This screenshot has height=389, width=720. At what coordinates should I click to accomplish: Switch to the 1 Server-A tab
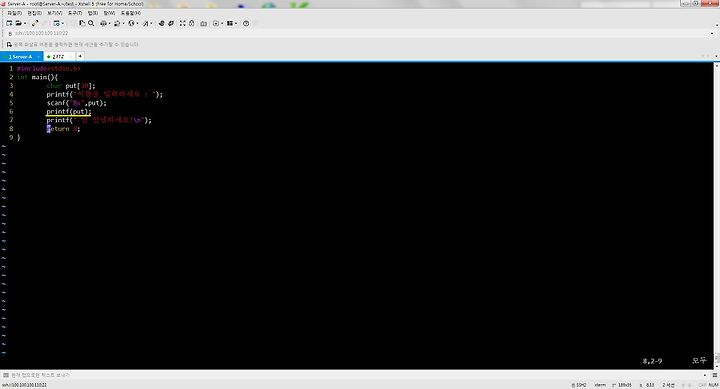coord(21,56)
